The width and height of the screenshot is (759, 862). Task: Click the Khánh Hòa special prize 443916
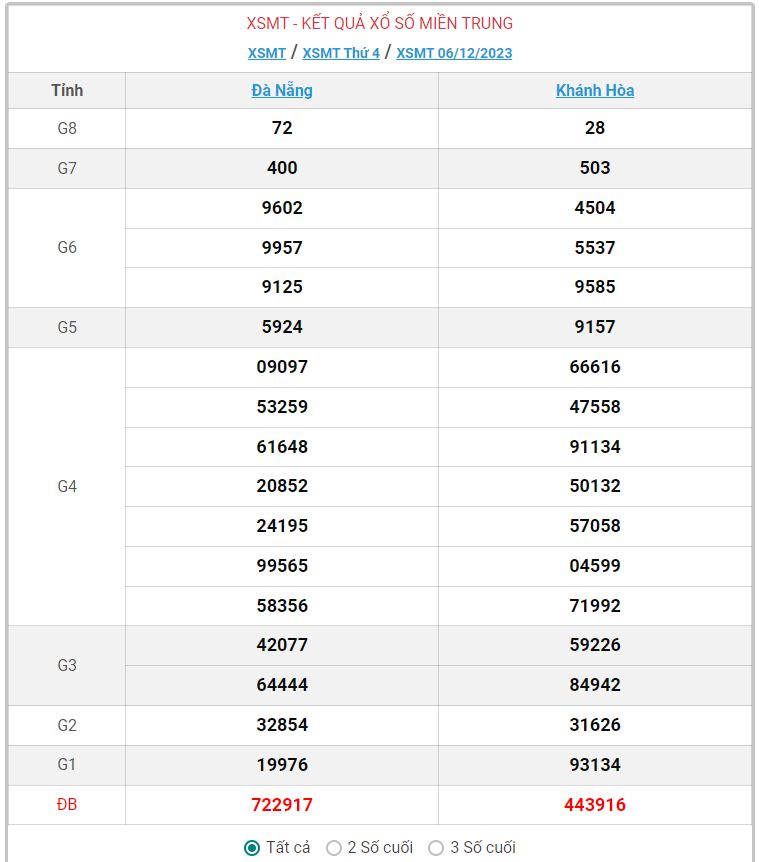(595, 805)
